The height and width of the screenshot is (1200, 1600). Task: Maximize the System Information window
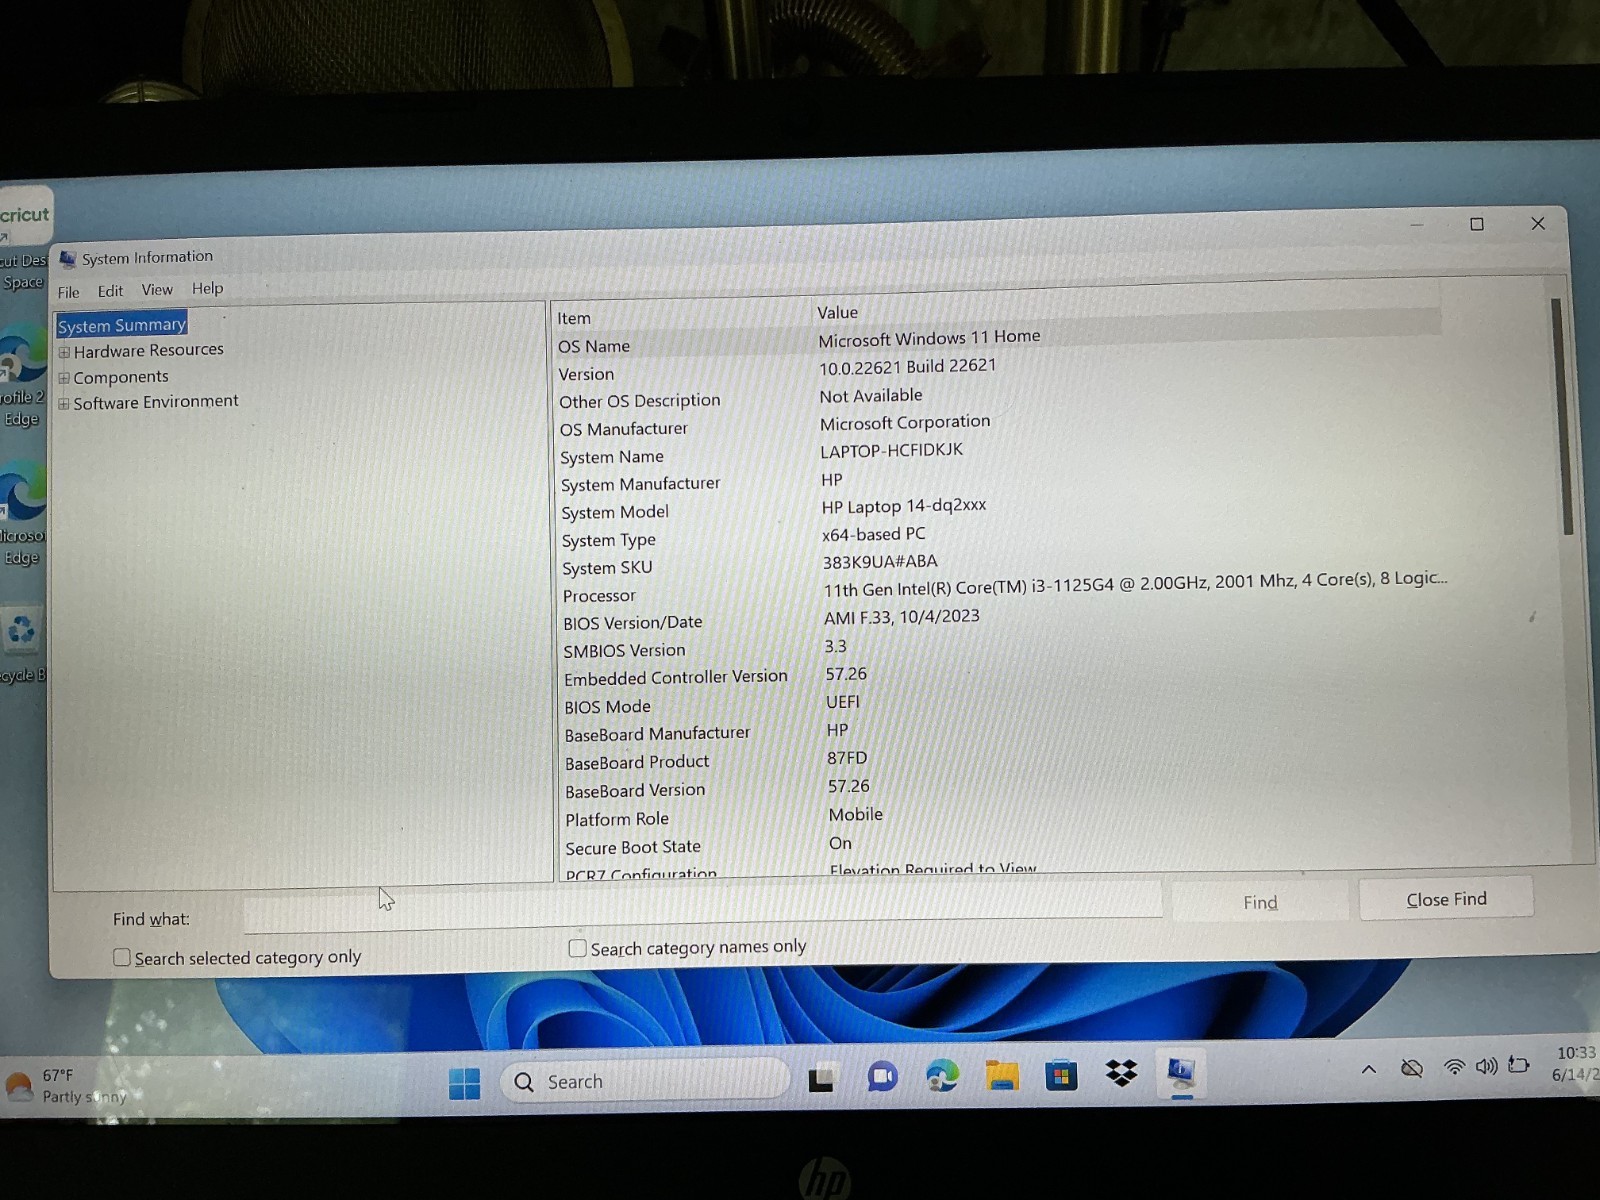(x=1477, y=224)
